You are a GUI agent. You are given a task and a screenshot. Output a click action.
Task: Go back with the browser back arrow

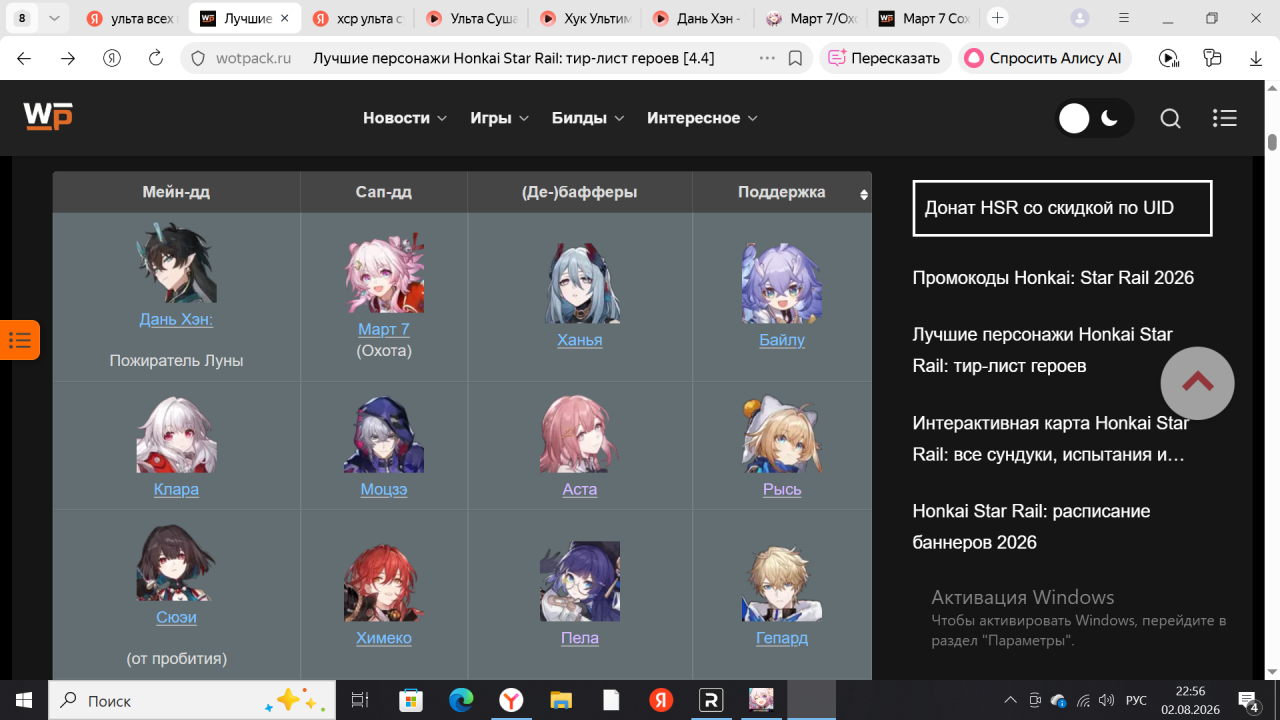24,58
